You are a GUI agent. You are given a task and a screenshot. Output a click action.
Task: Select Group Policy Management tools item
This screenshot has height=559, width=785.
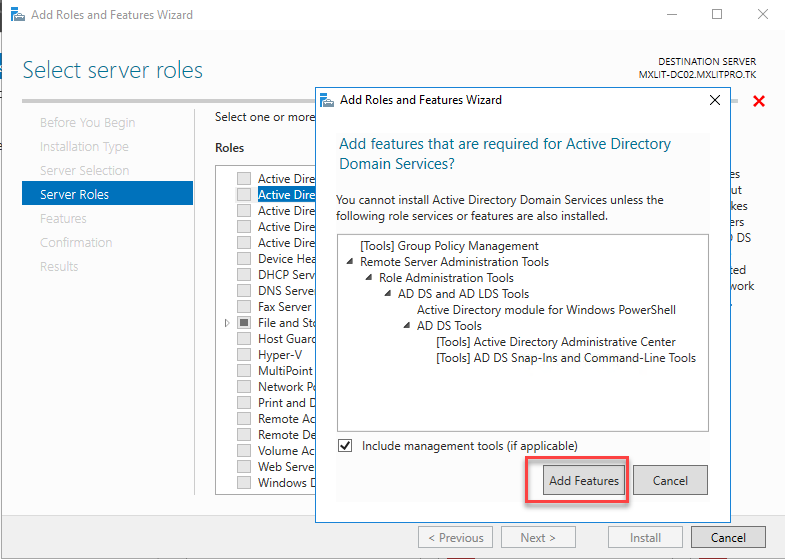point(449,246)
